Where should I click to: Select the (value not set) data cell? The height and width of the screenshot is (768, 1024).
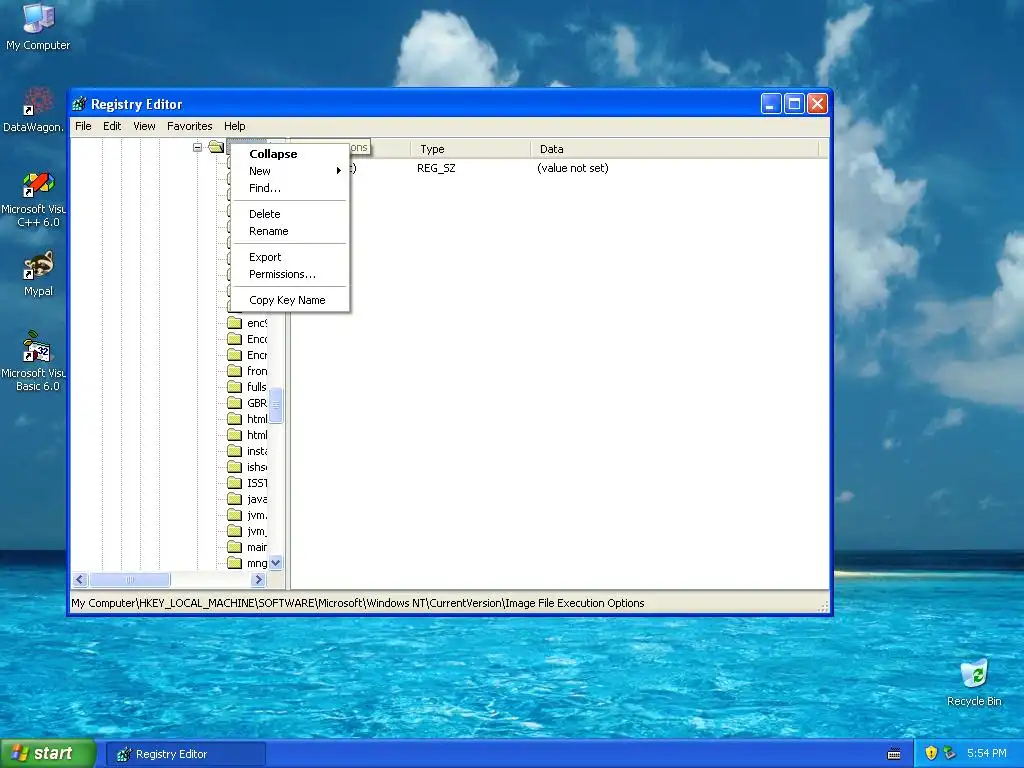pyautogui.click(x=573, y=168)
